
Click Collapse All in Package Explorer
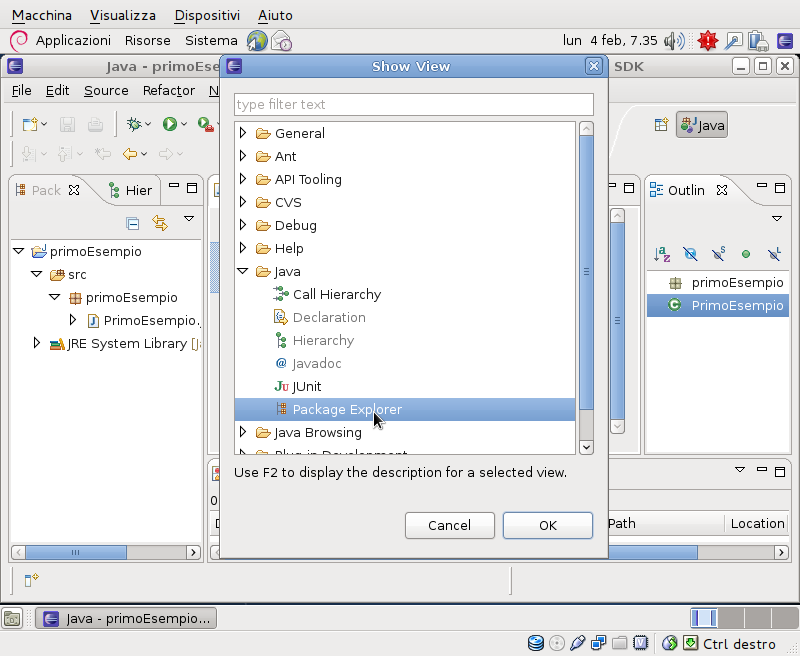click(133, 223)
